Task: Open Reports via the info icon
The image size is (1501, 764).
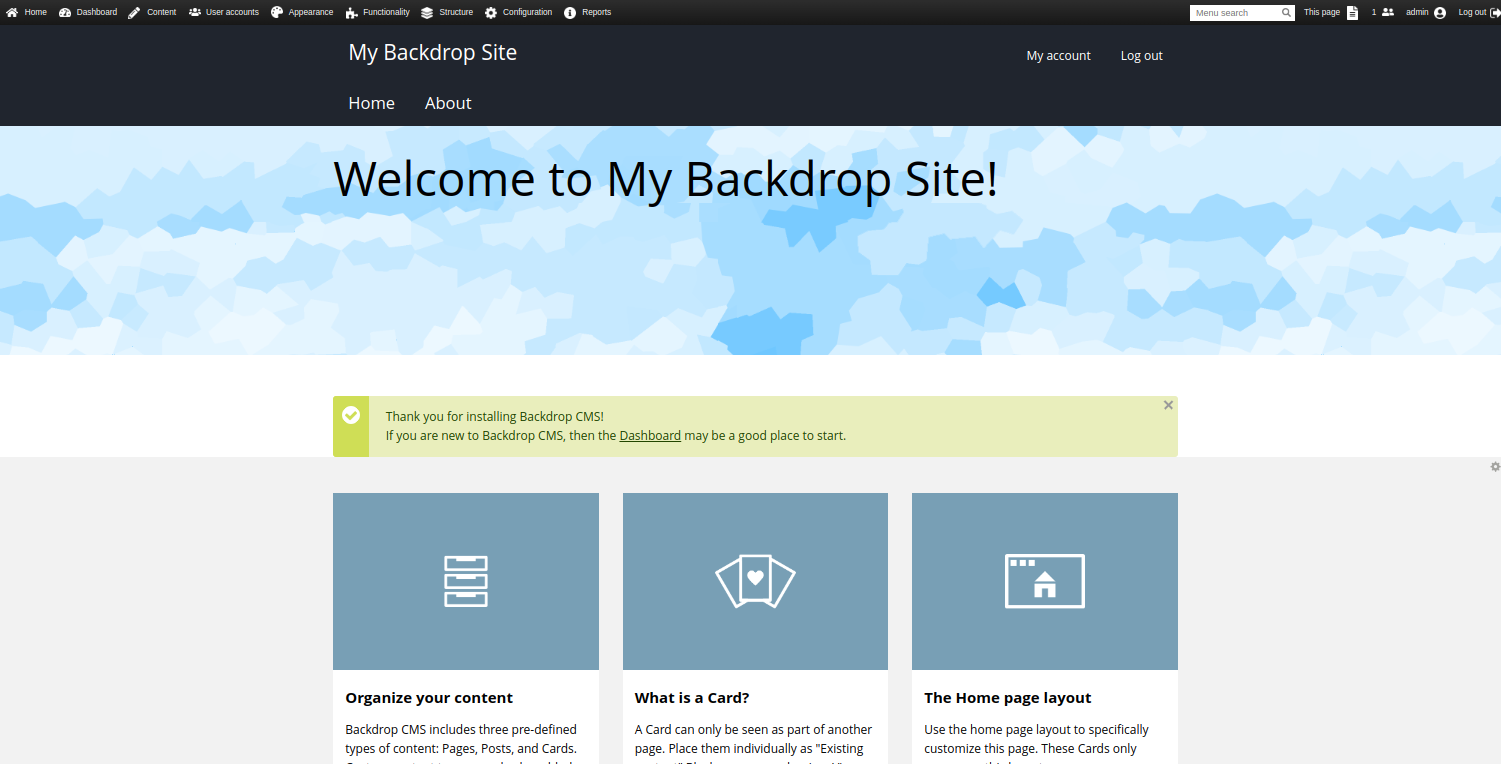Action: click(x=570, y=13)
